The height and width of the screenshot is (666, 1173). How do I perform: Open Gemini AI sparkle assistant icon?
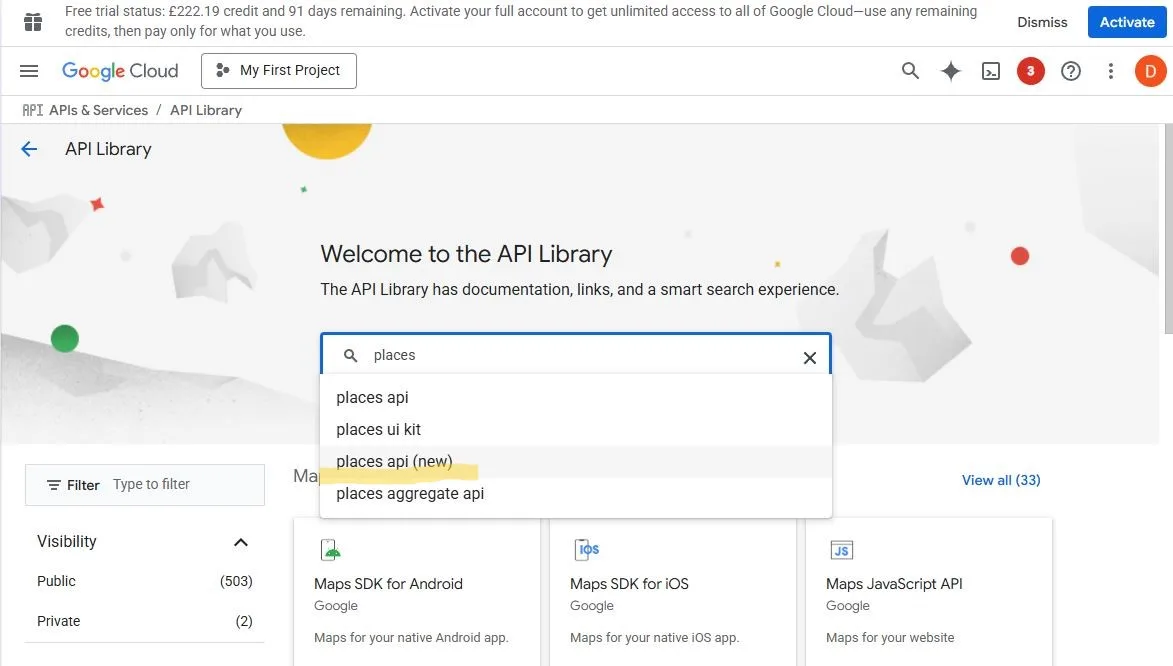(951, 71)
